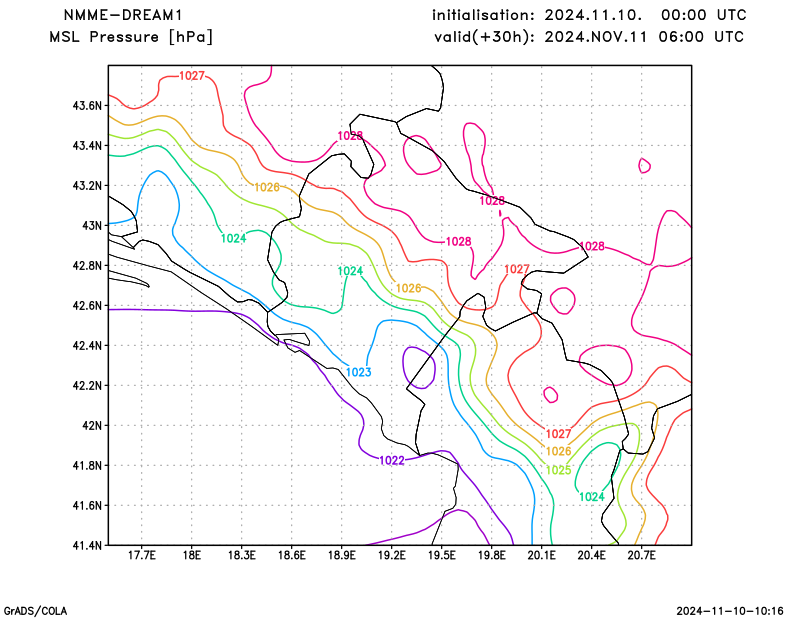Image resolution: width=800 pixels, height=618 pixels.
Task: Select the orange 1026 label beside 43.2N gridline
Action: pos(267,187)
